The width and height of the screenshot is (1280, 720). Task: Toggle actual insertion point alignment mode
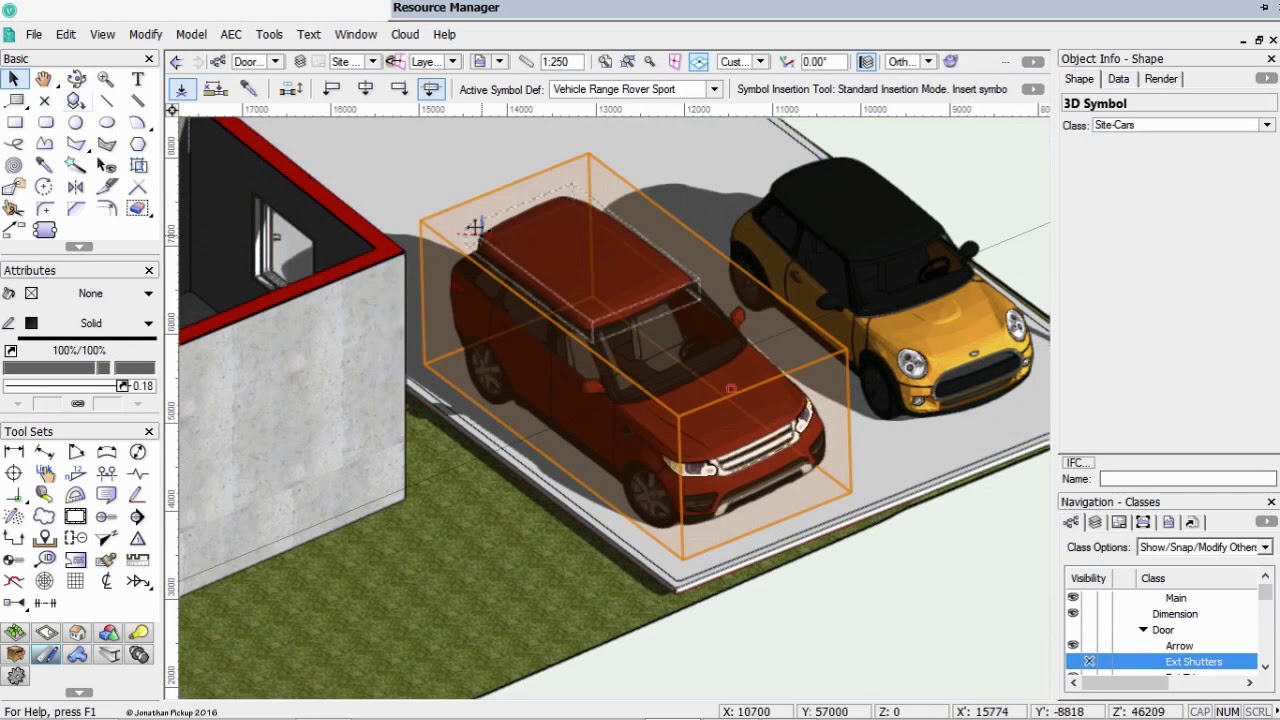pos(431,89)
